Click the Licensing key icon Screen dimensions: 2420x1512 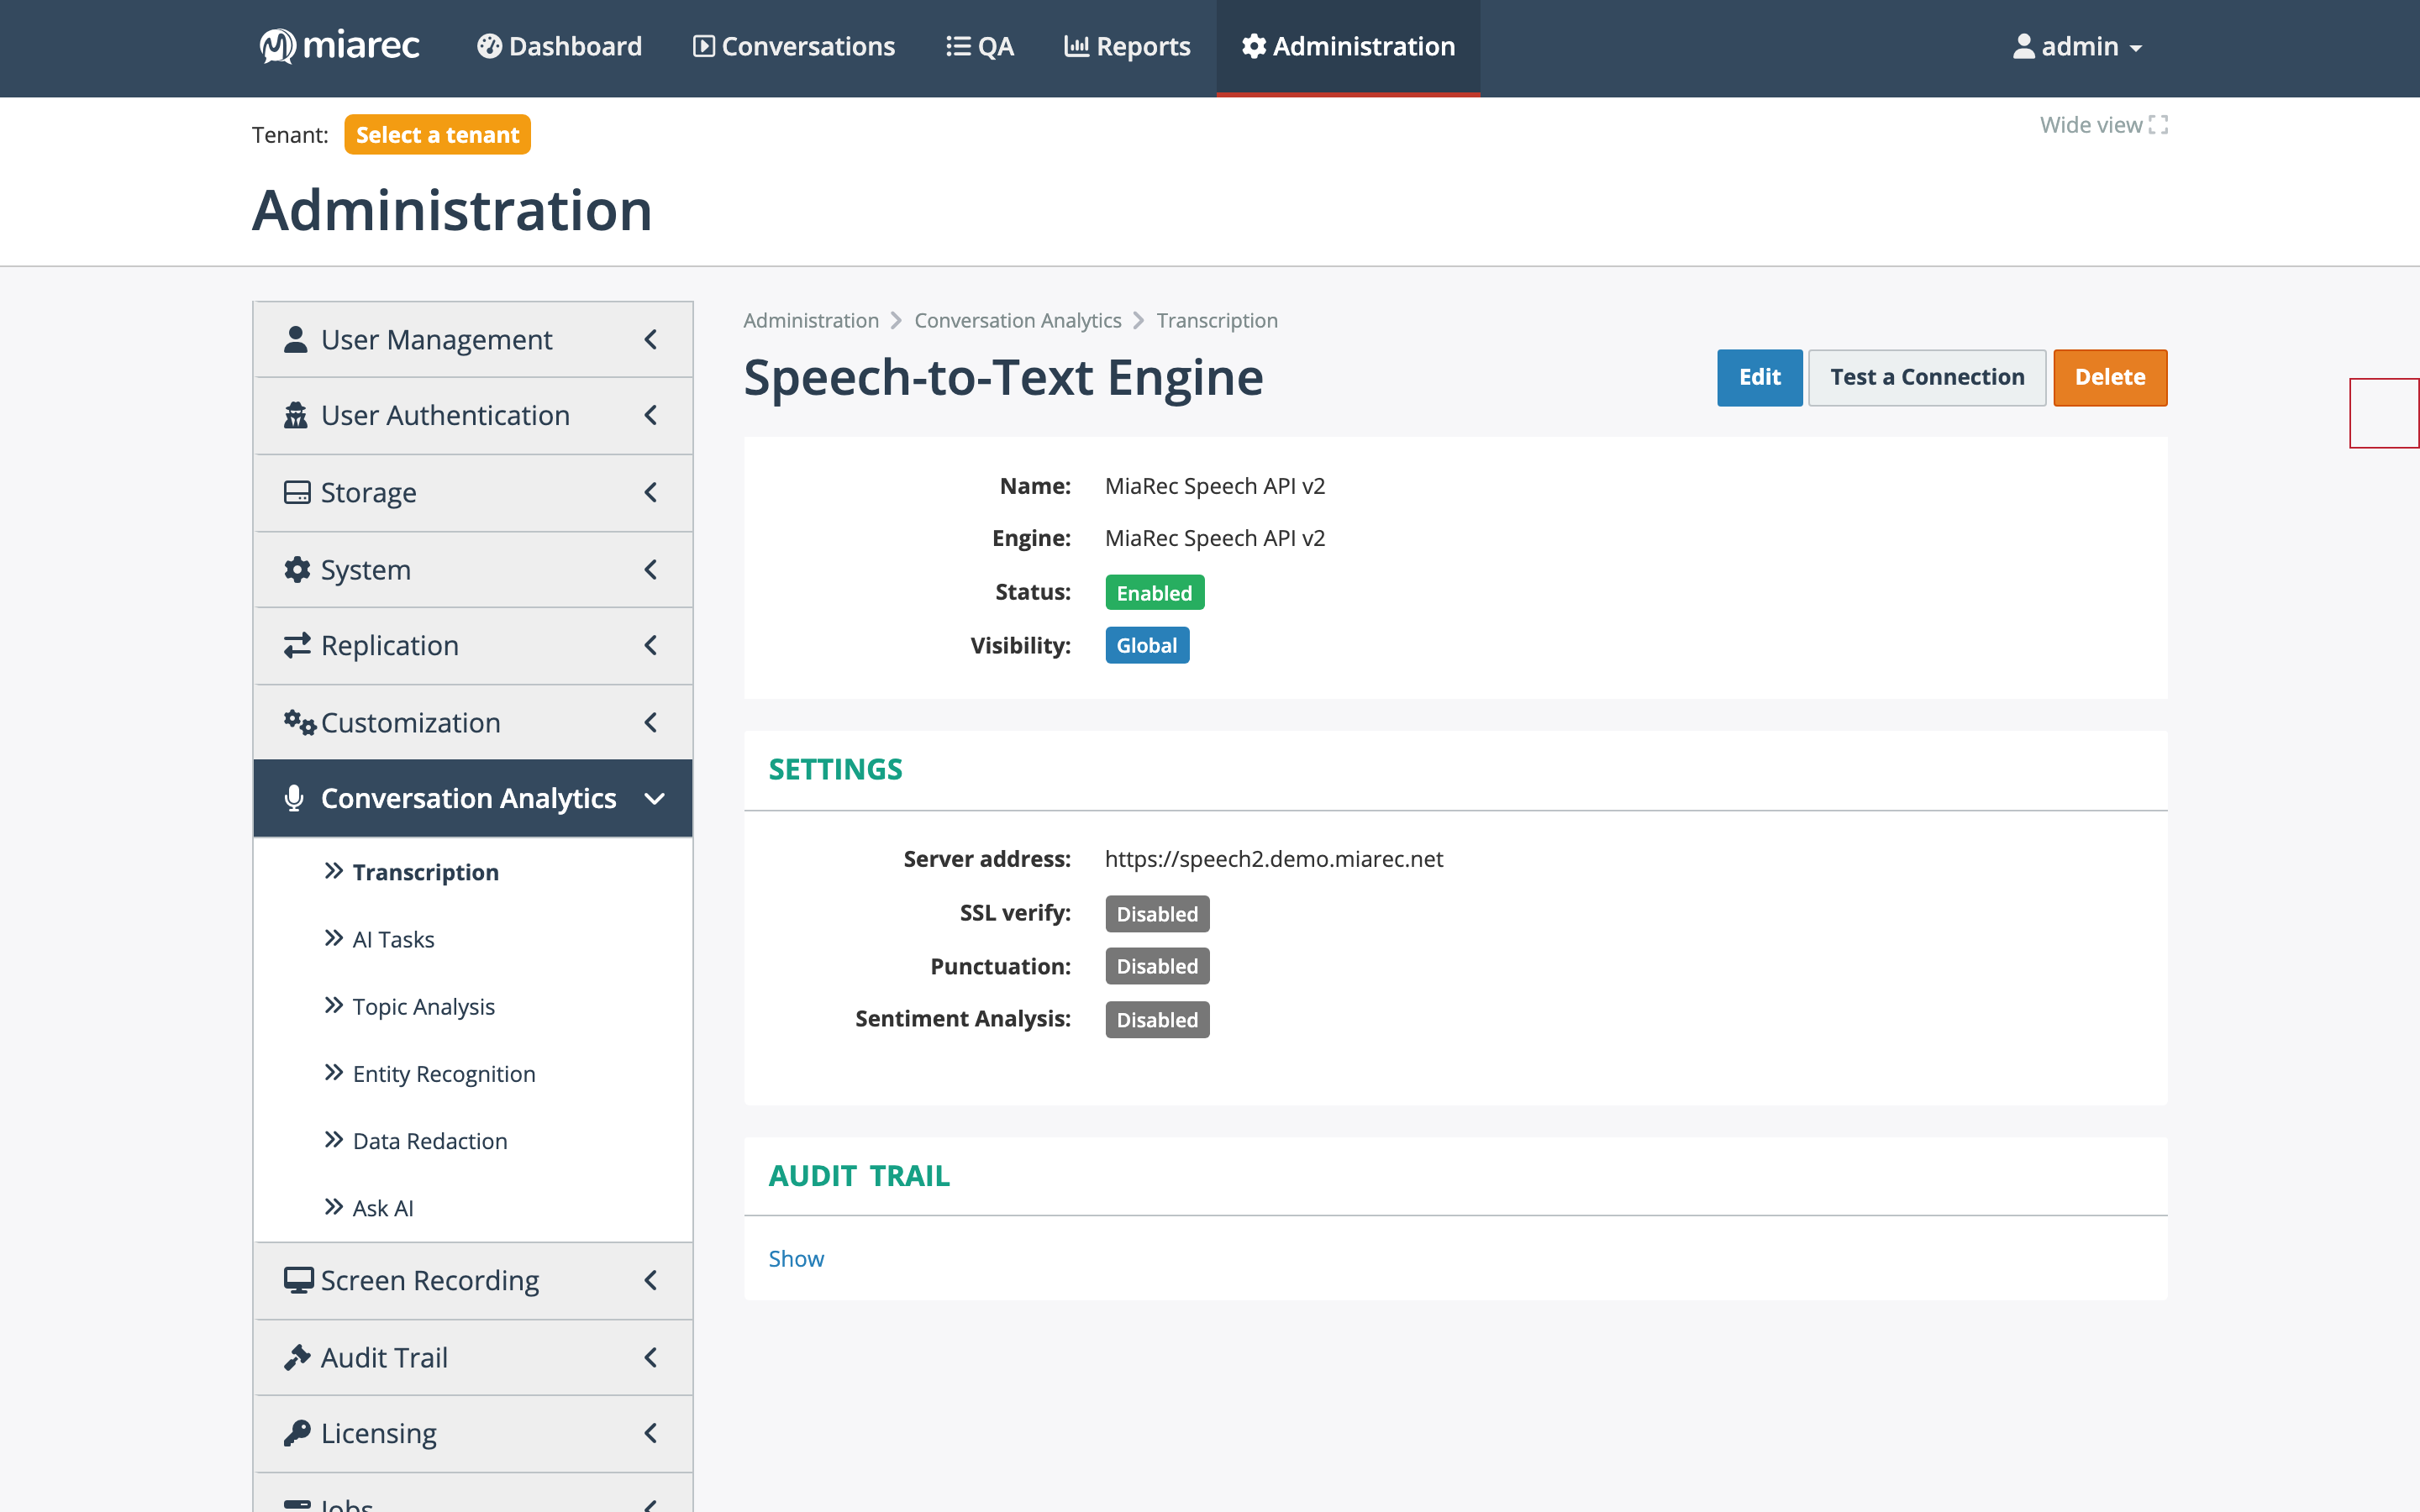pyautogui.click(x=297, y=1434)
